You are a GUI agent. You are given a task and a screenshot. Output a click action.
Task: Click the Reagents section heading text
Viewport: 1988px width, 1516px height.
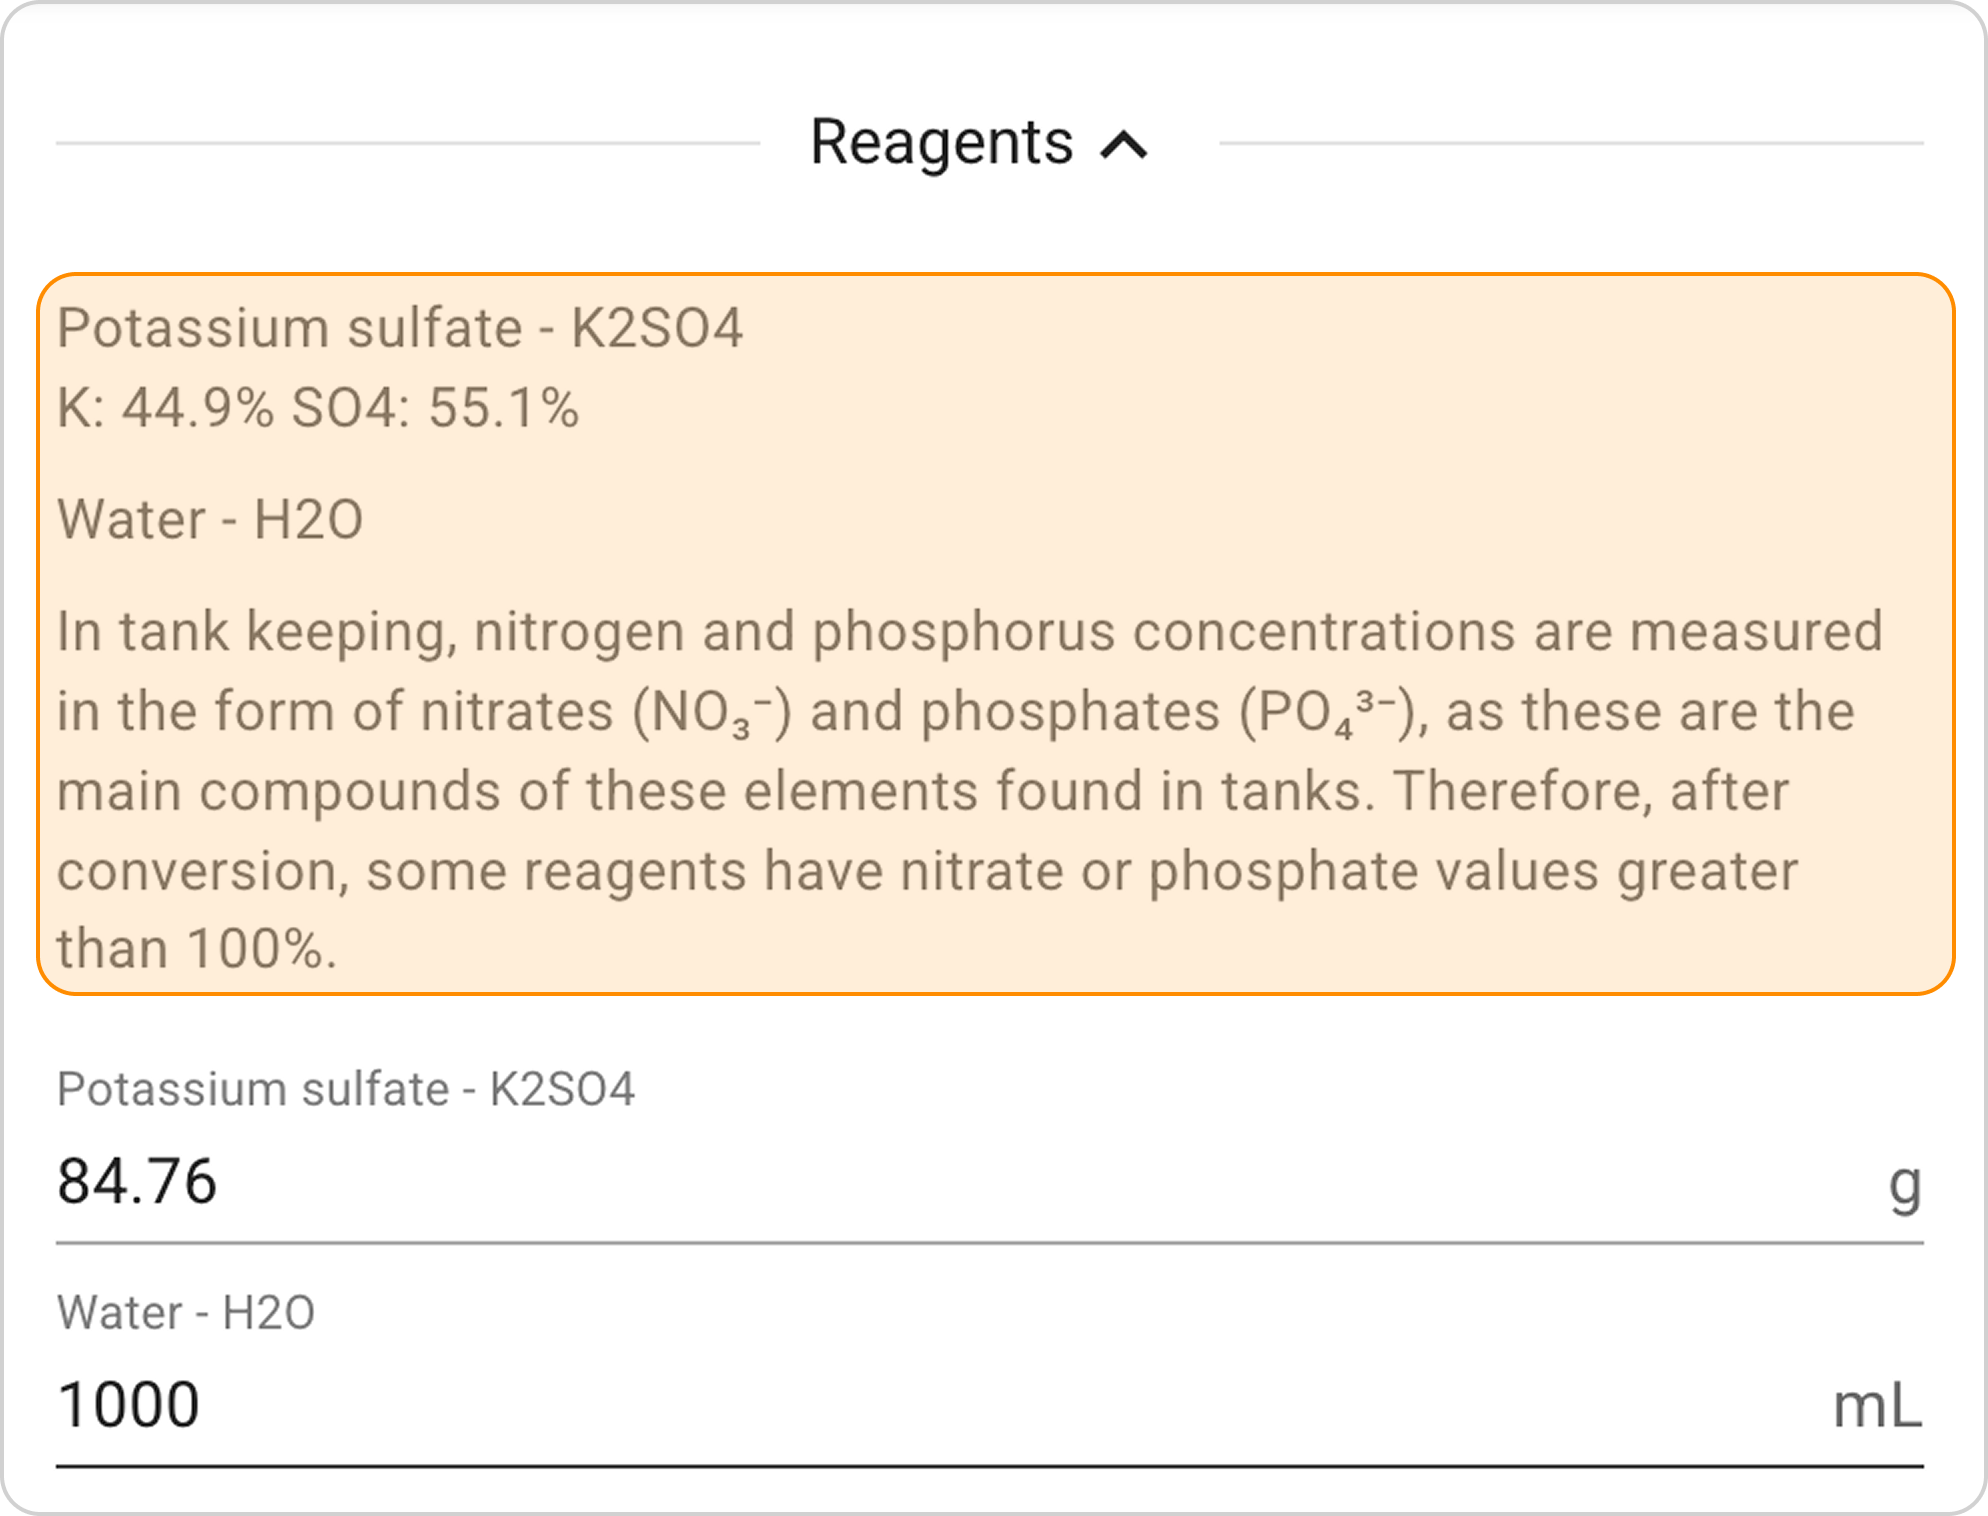tap(940, 142)
